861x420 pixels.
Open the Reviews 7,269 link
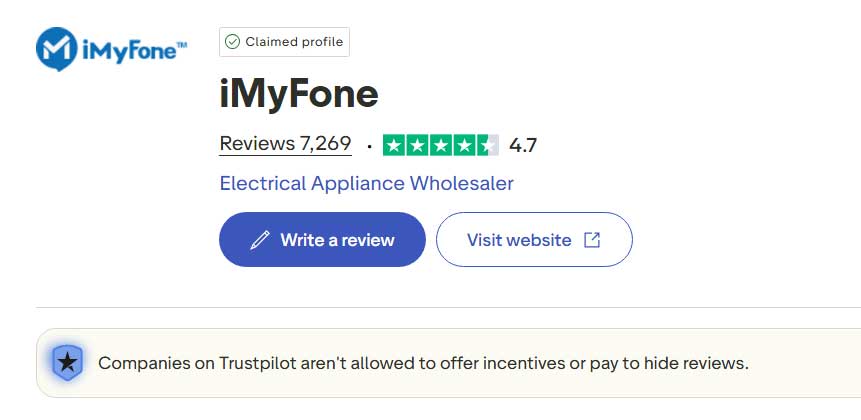pyautogui.click(x=285, y=144)
